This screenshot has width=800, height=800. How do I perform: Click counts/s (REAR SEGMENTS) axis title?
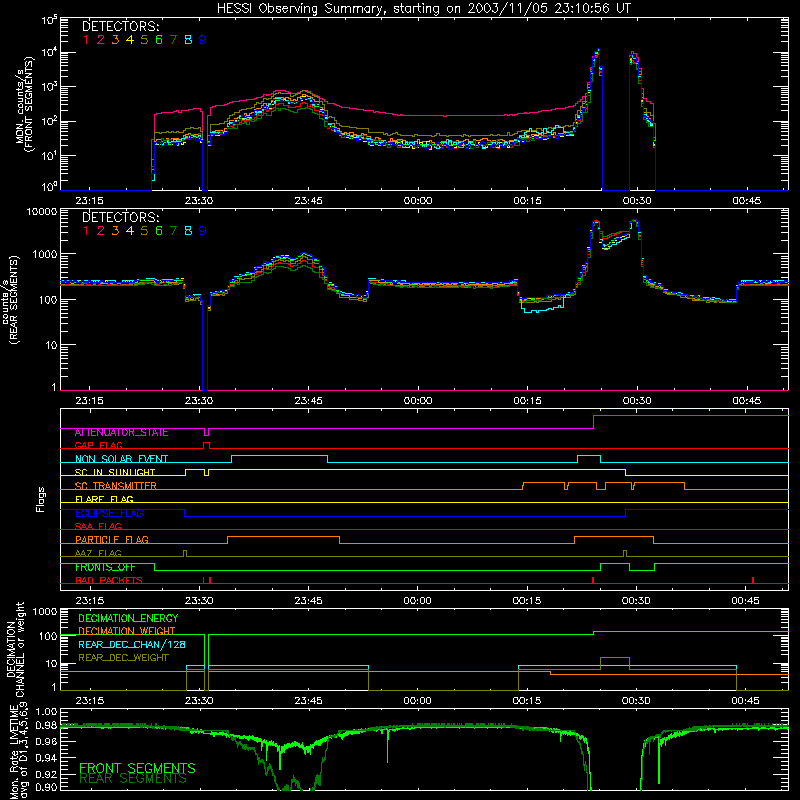11,299
